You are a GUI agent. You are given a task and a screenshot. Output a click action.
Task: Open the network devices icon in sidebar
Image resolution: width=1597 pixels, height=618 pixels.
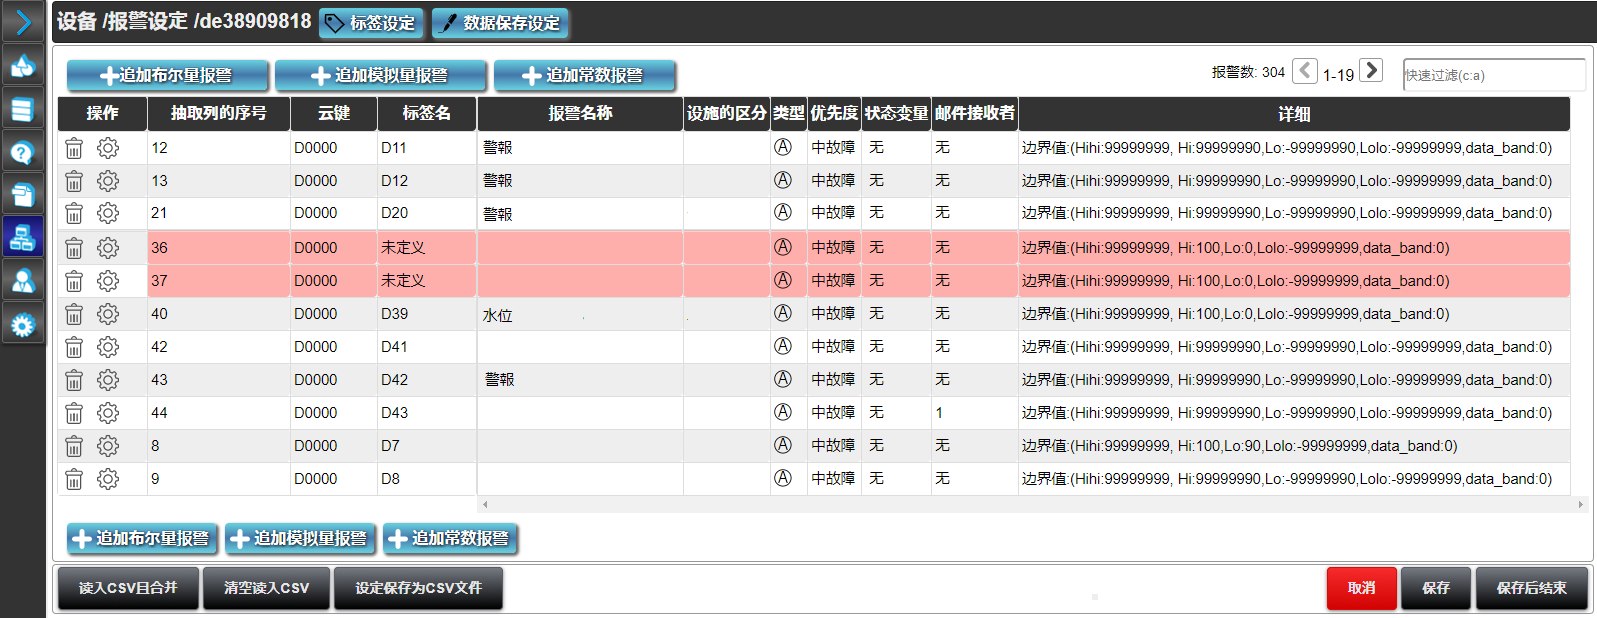pos(23,237)
